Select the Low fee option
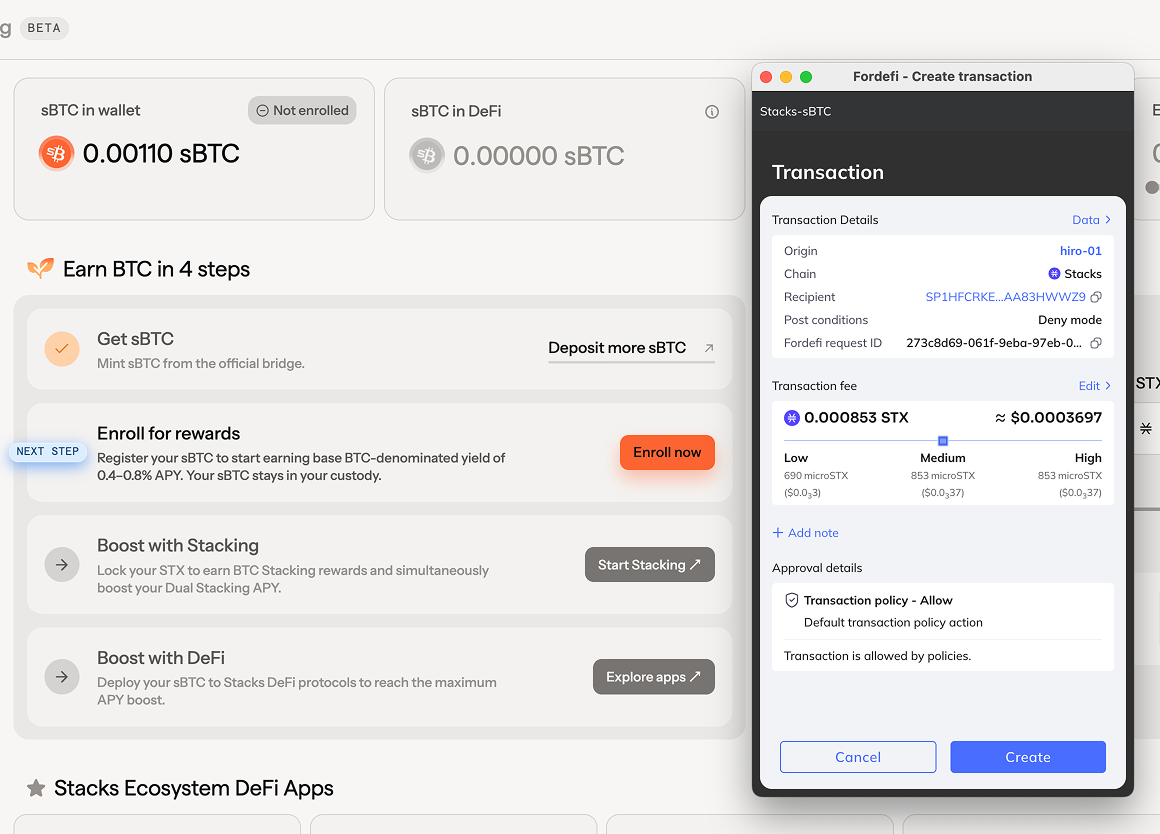The height and width of the screenshot is (834, 1160). click(796, 458)
